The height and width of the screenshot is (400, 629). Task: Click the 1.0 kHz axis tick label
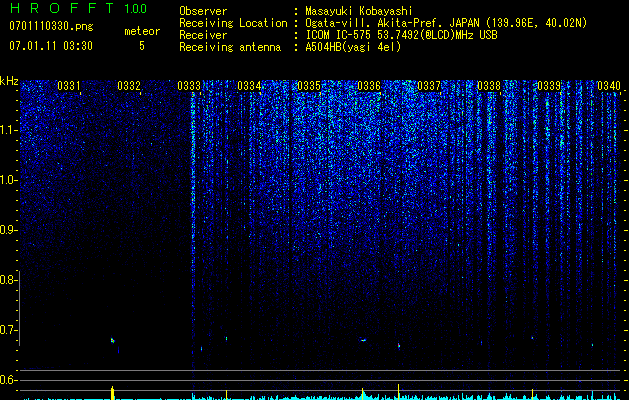(7, 180)
